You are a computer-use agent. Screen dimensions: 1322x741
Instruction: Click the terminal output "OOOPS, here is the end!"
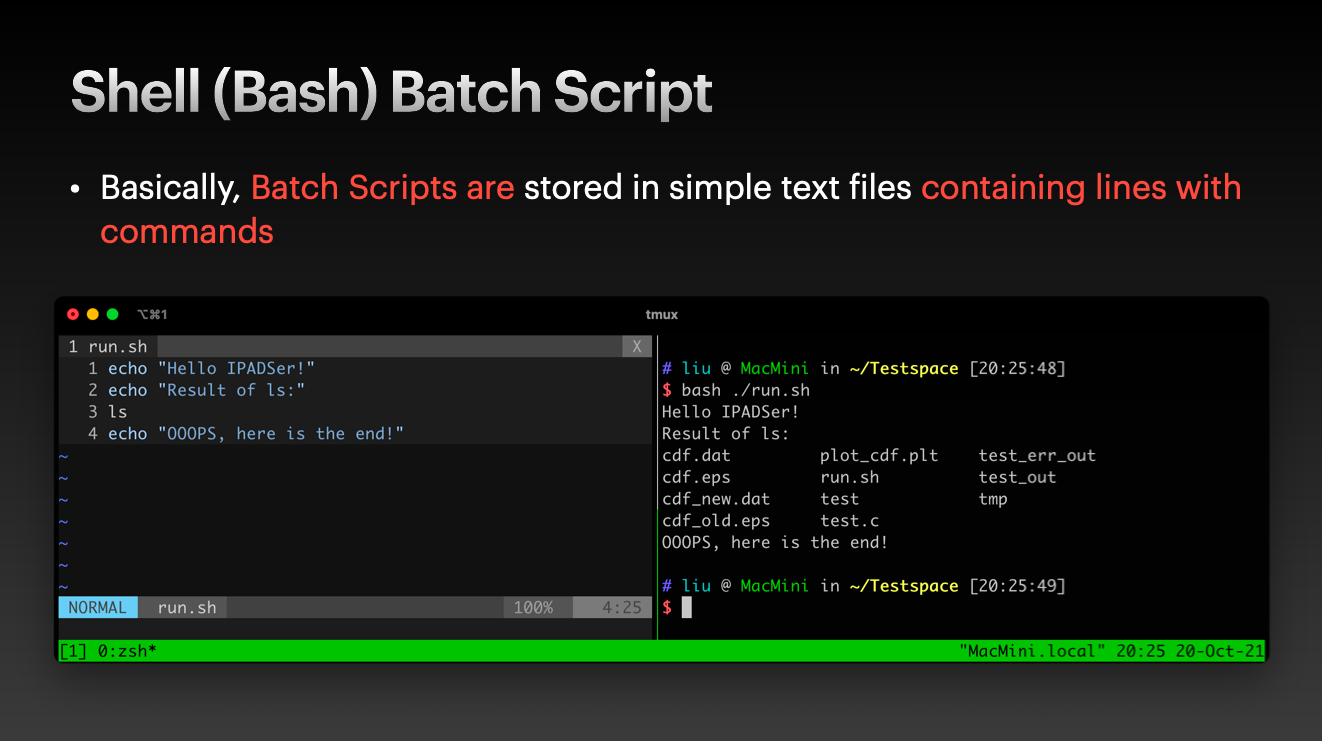click(x=775, y=543)
